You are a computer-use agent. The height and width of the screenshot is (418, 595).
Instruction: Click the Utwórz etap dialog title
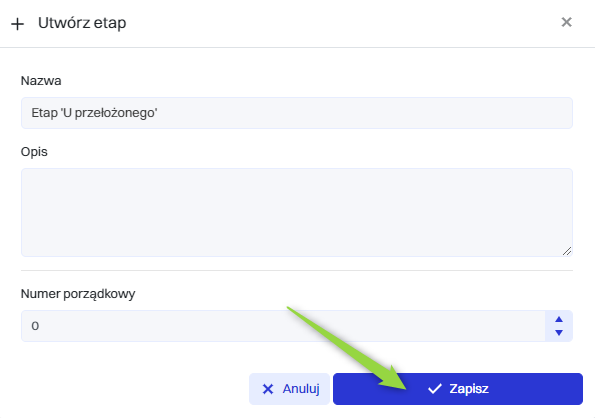click(x=82, y=23)
